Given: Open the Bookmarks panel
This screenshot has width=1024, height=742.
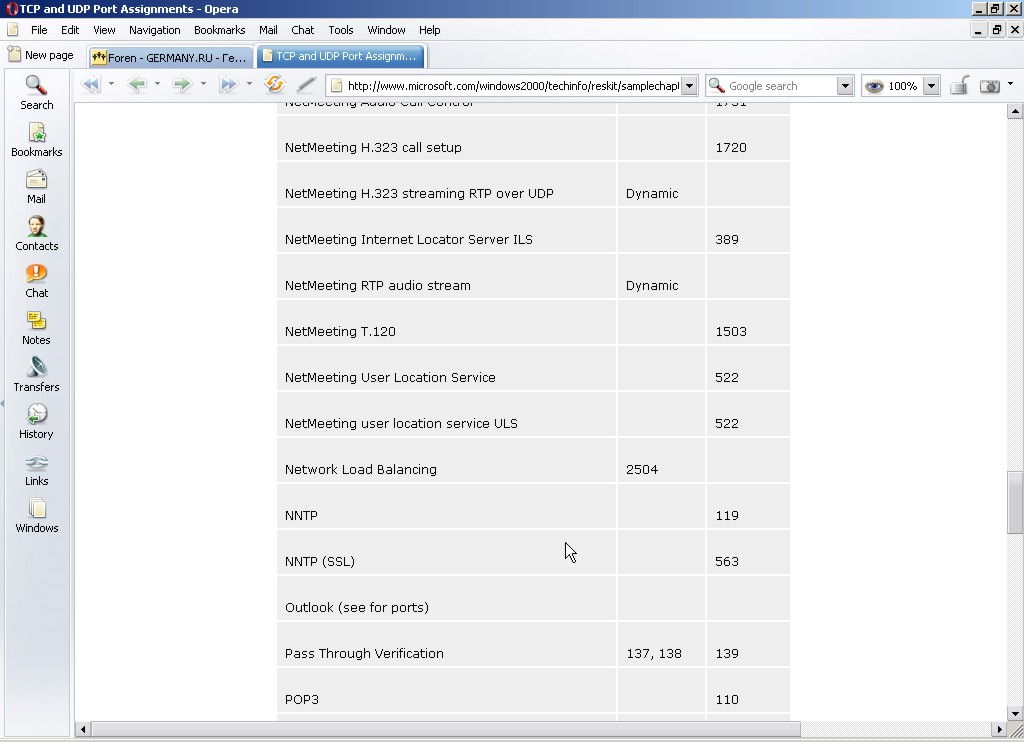Looking at the screenshot, I should [37, 140].
